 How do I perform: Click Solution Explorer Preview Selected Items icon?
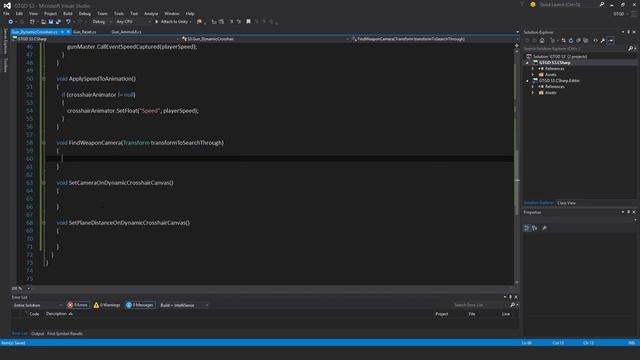(x=611, y=40)
